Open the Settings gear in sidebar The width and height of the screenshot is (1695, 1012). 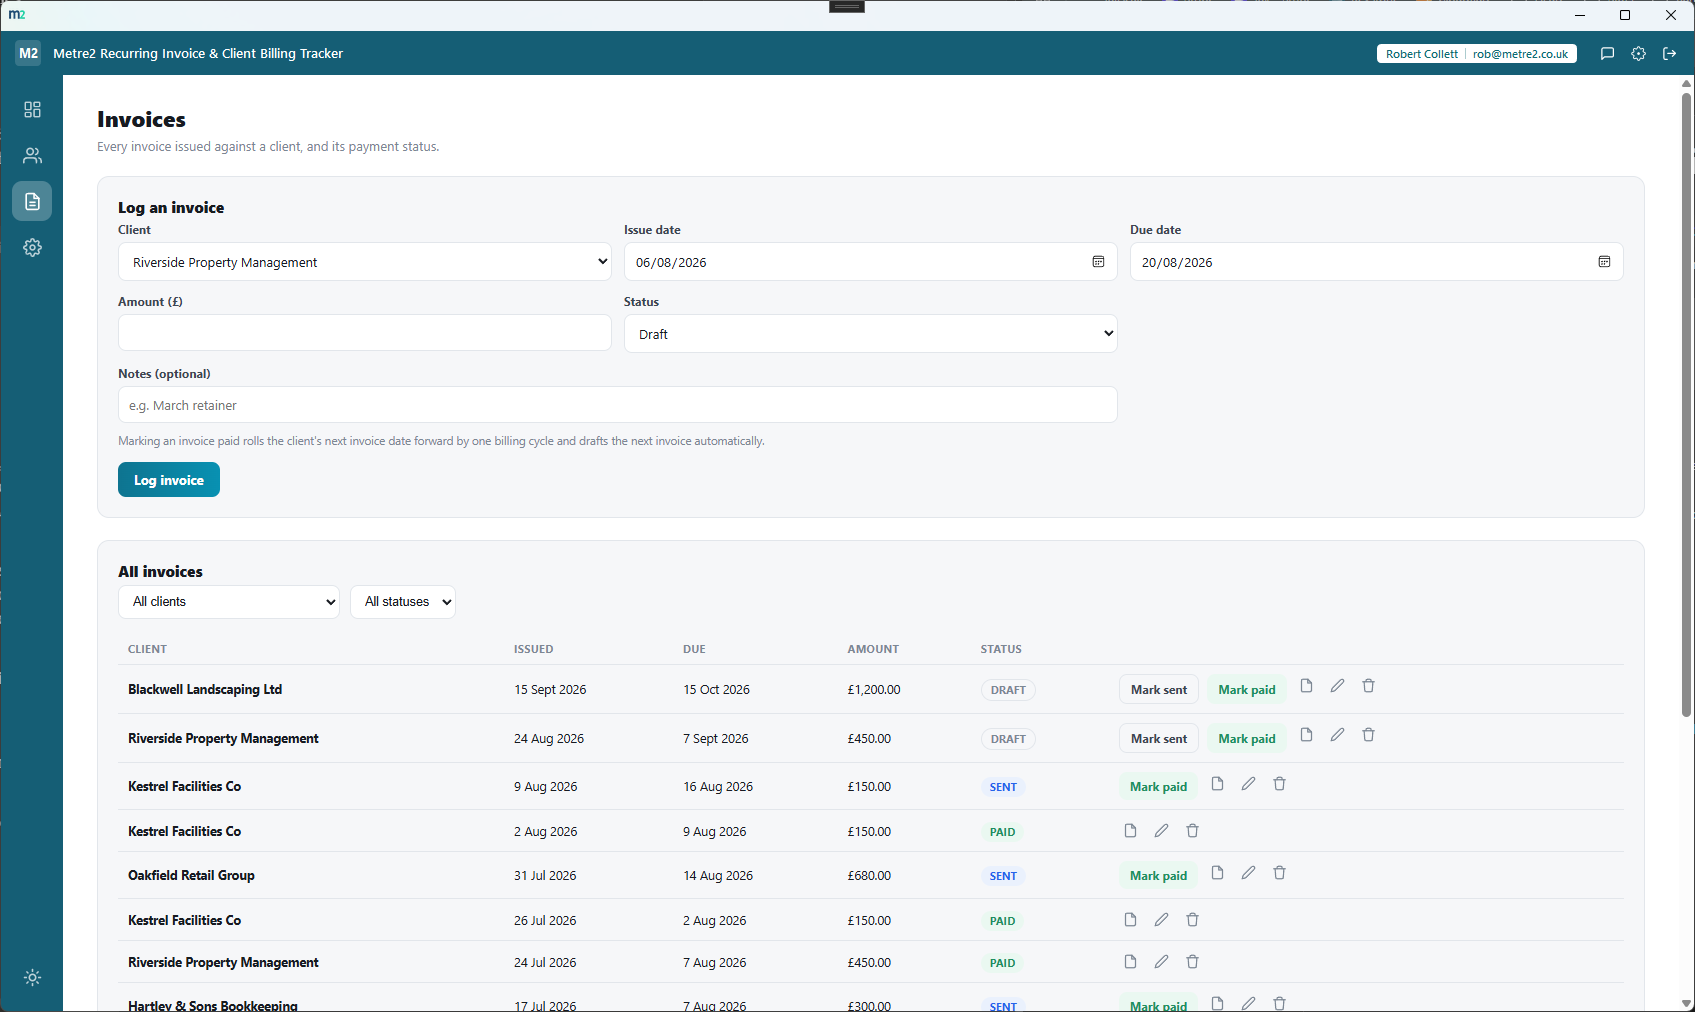click(x=32, y=247)
